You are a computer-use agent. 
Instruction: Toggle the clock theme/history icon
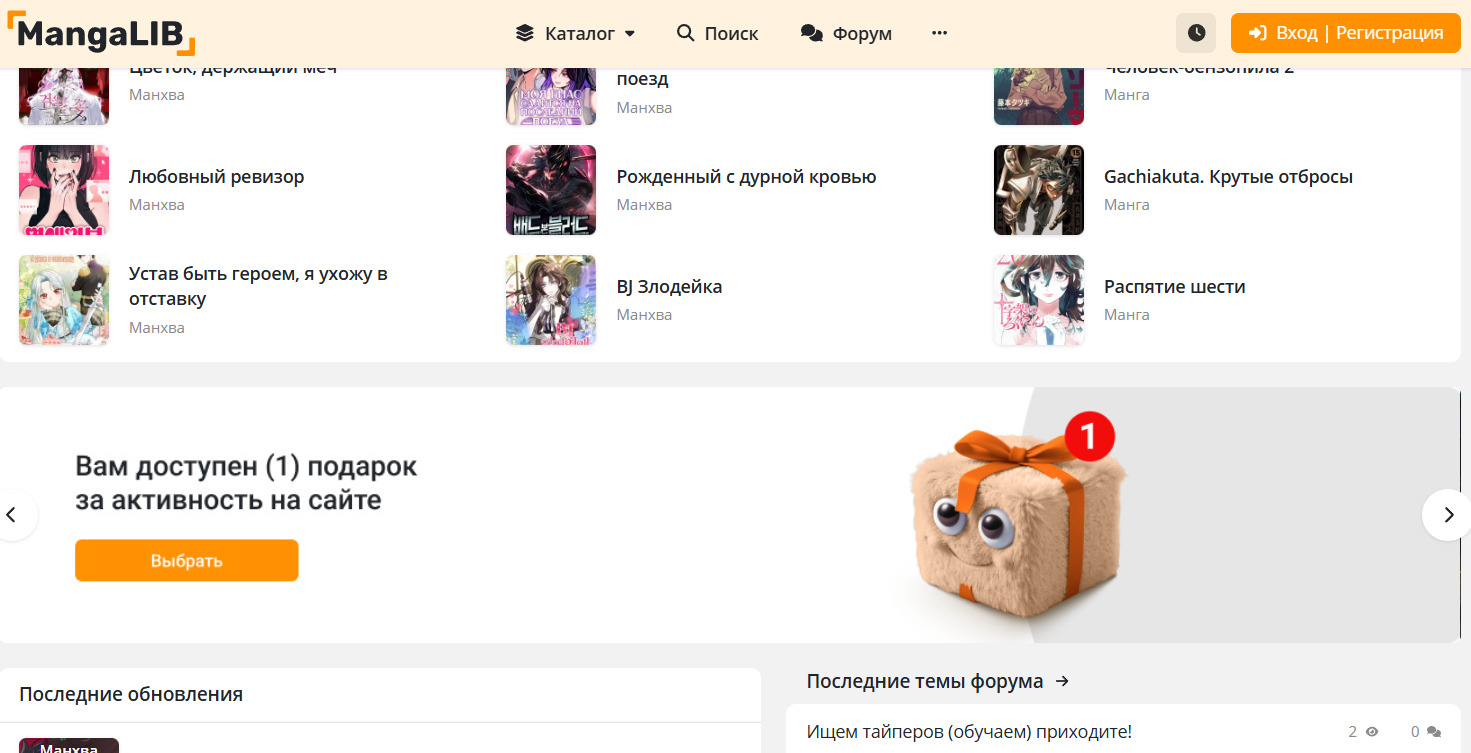click(x=1196, y=33)
